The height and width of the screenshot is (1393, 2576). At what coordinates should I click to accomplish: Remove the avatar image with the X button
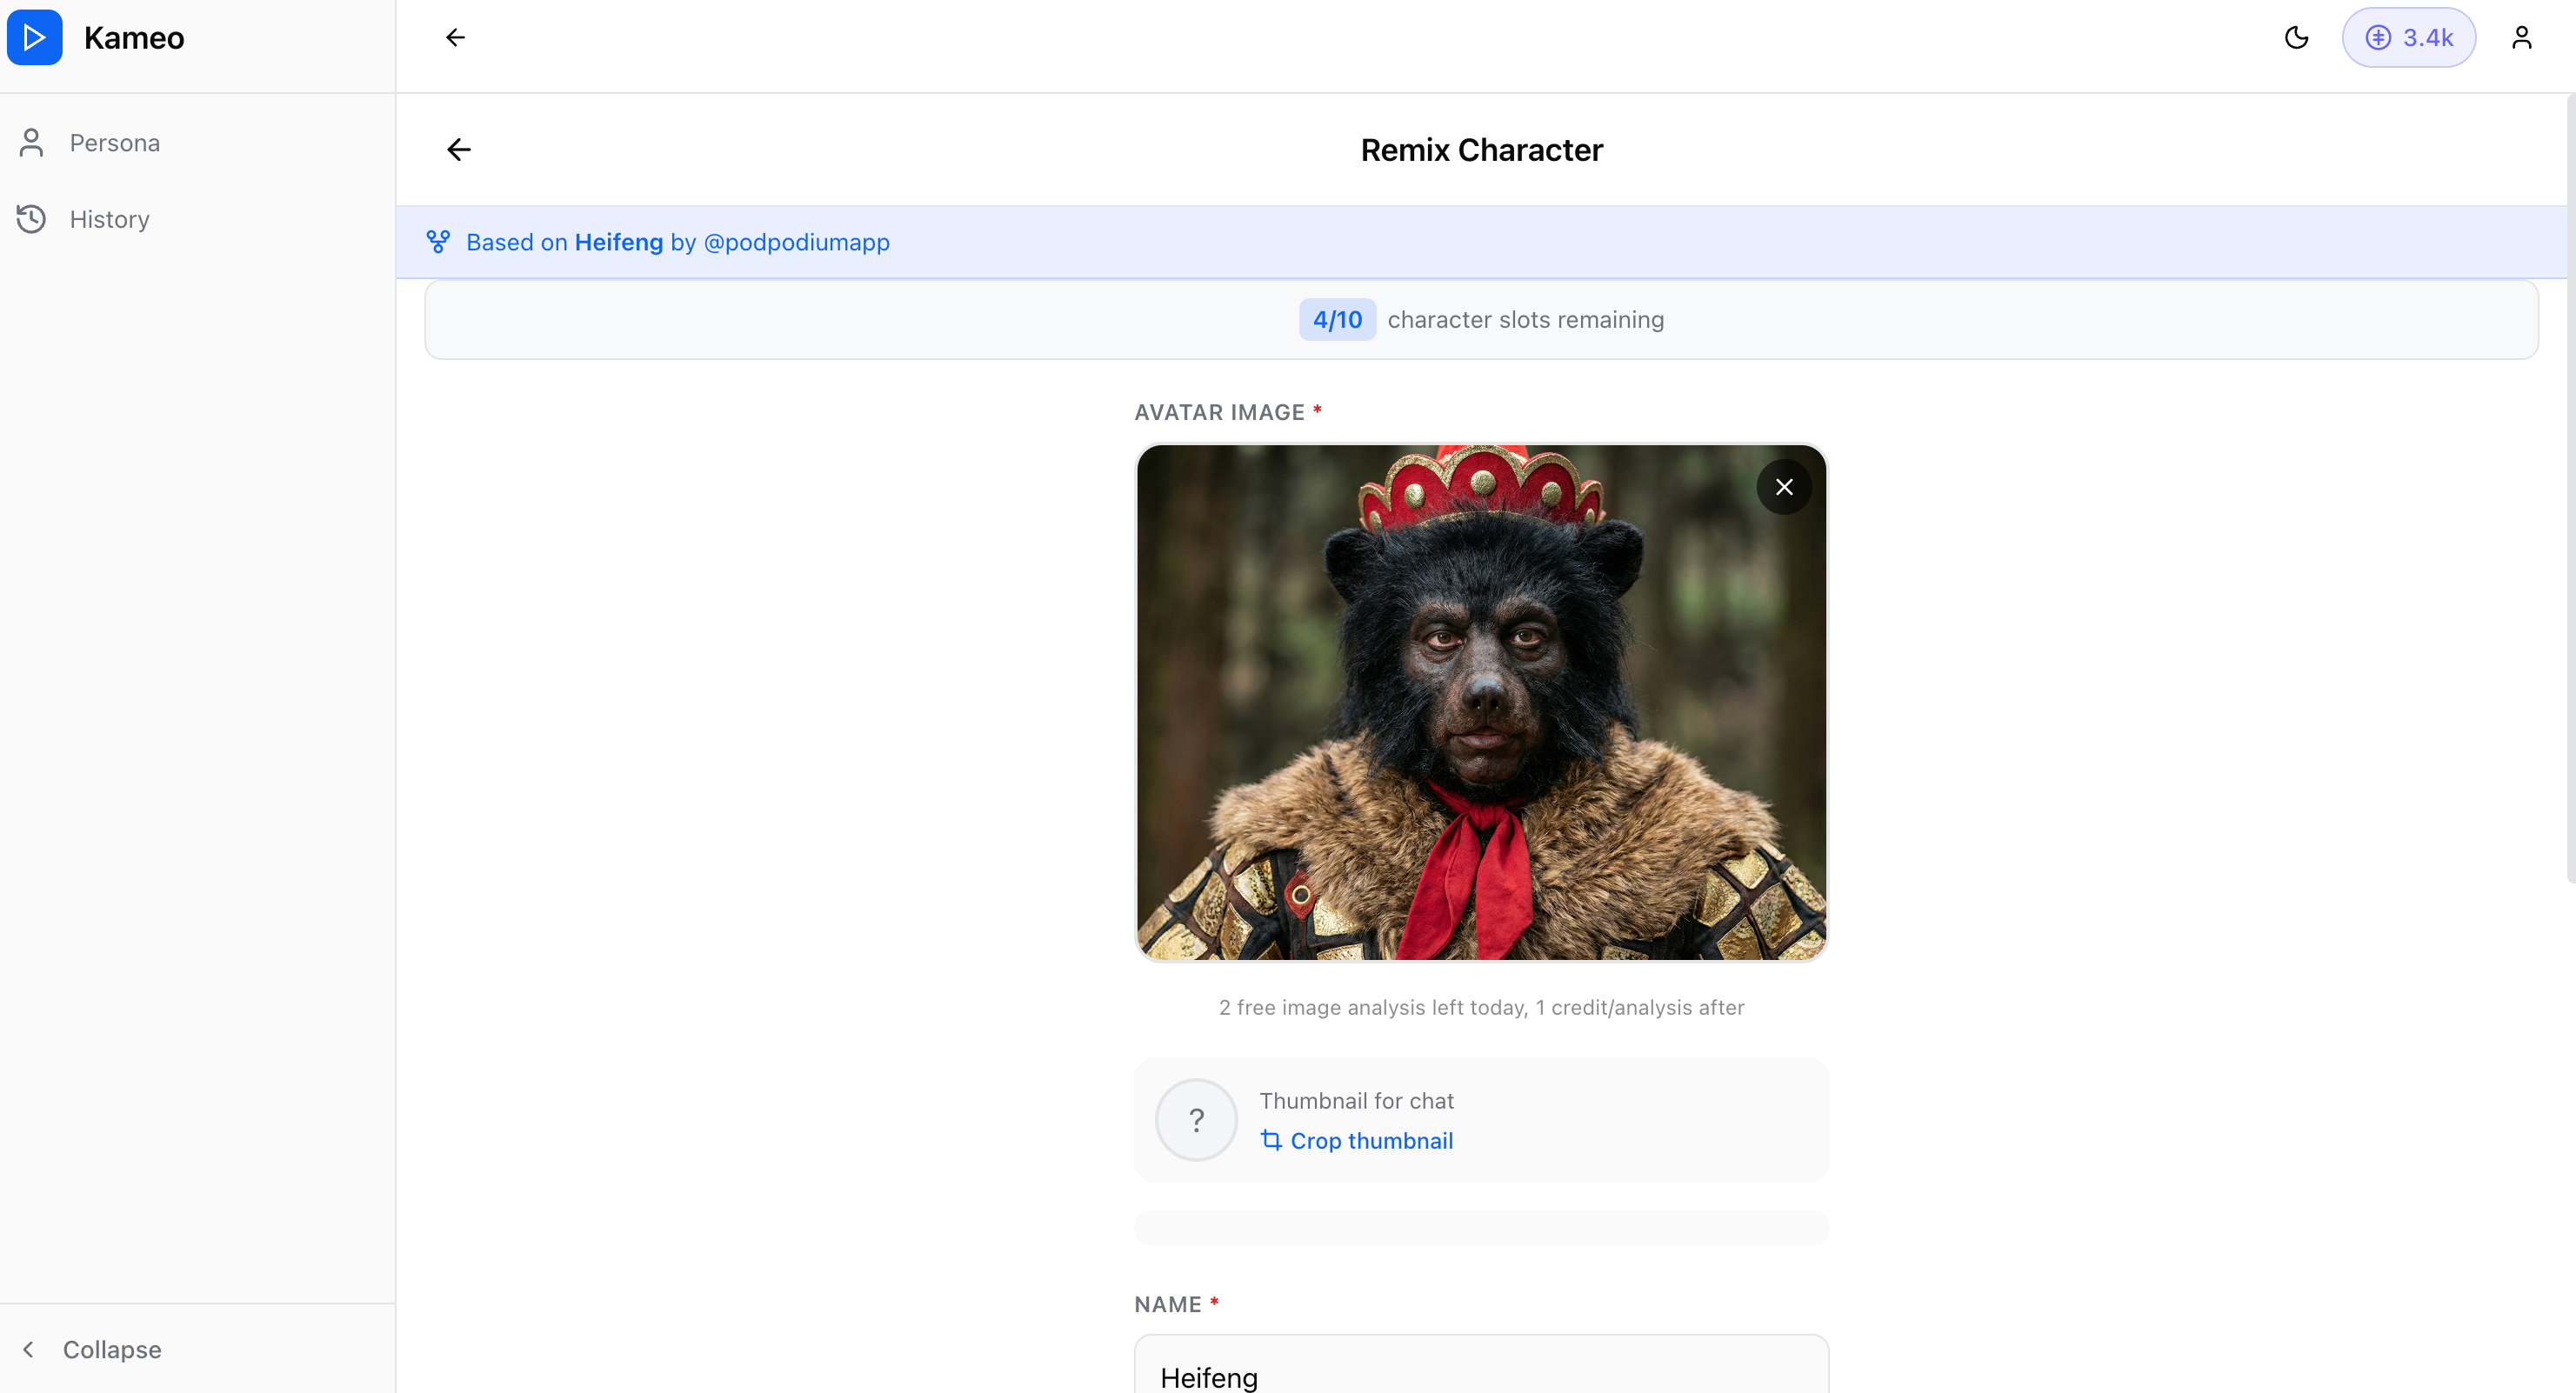(x=1784, y=487)
